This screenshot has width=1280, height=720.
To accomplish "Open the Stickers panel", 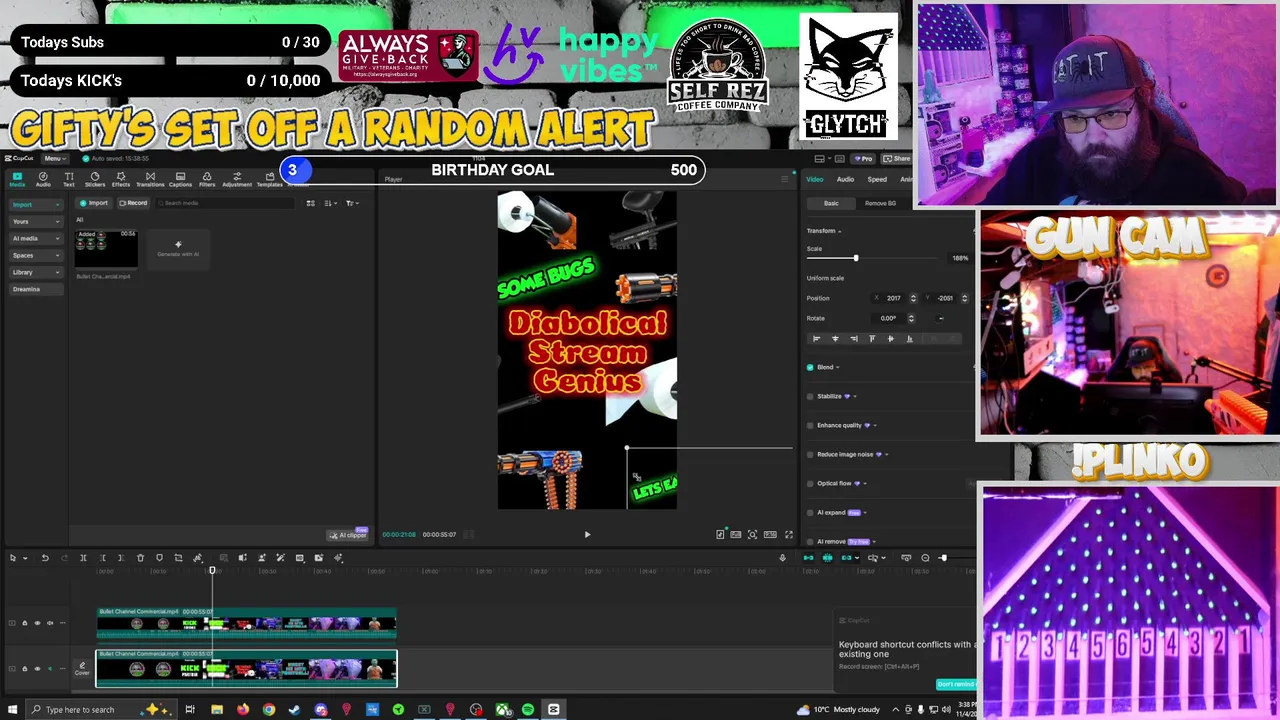I will pos(95,179).
